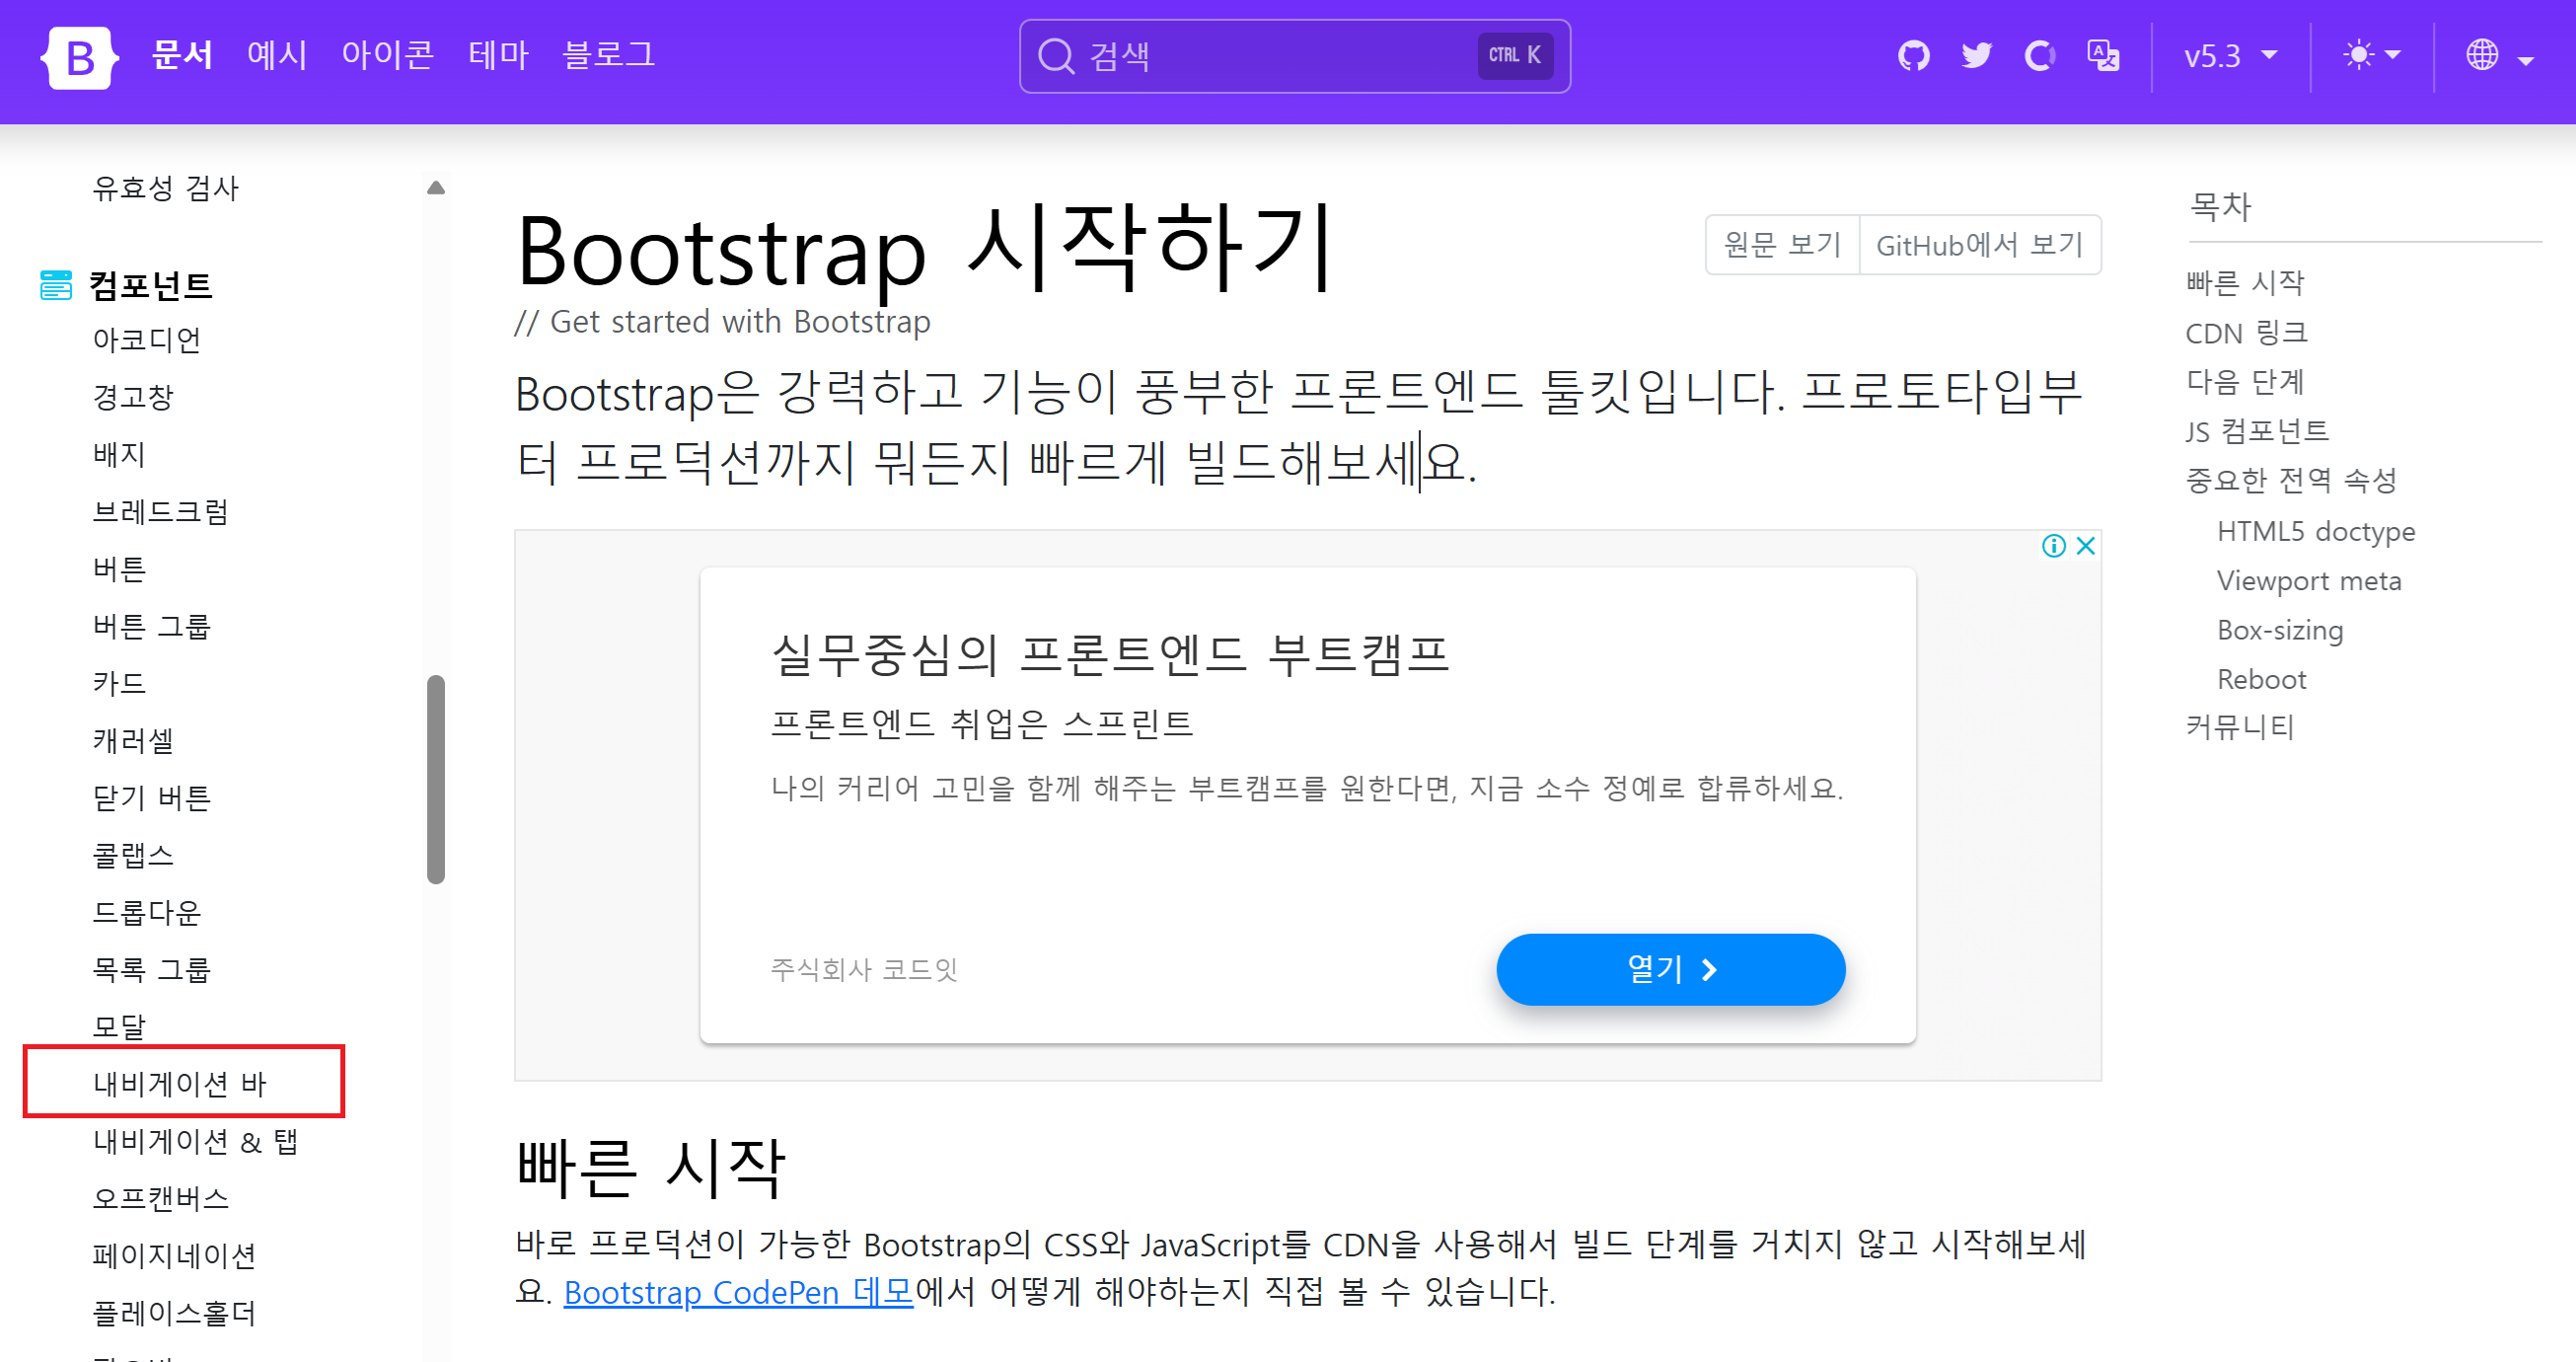2576x1362 pixels.
Task: Jump to JS 컴포넌트 in the 목차
Action: pos(2257,431)
